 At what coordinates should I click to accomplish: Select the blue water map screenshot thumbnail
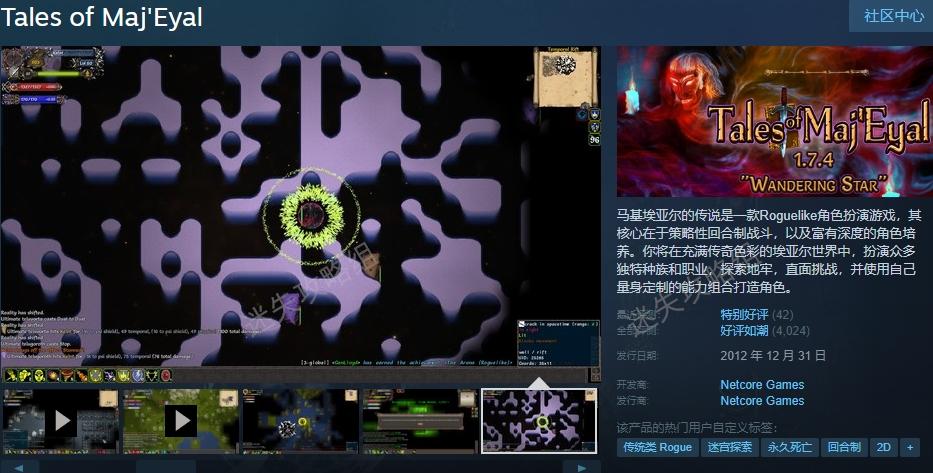point(300,421)
